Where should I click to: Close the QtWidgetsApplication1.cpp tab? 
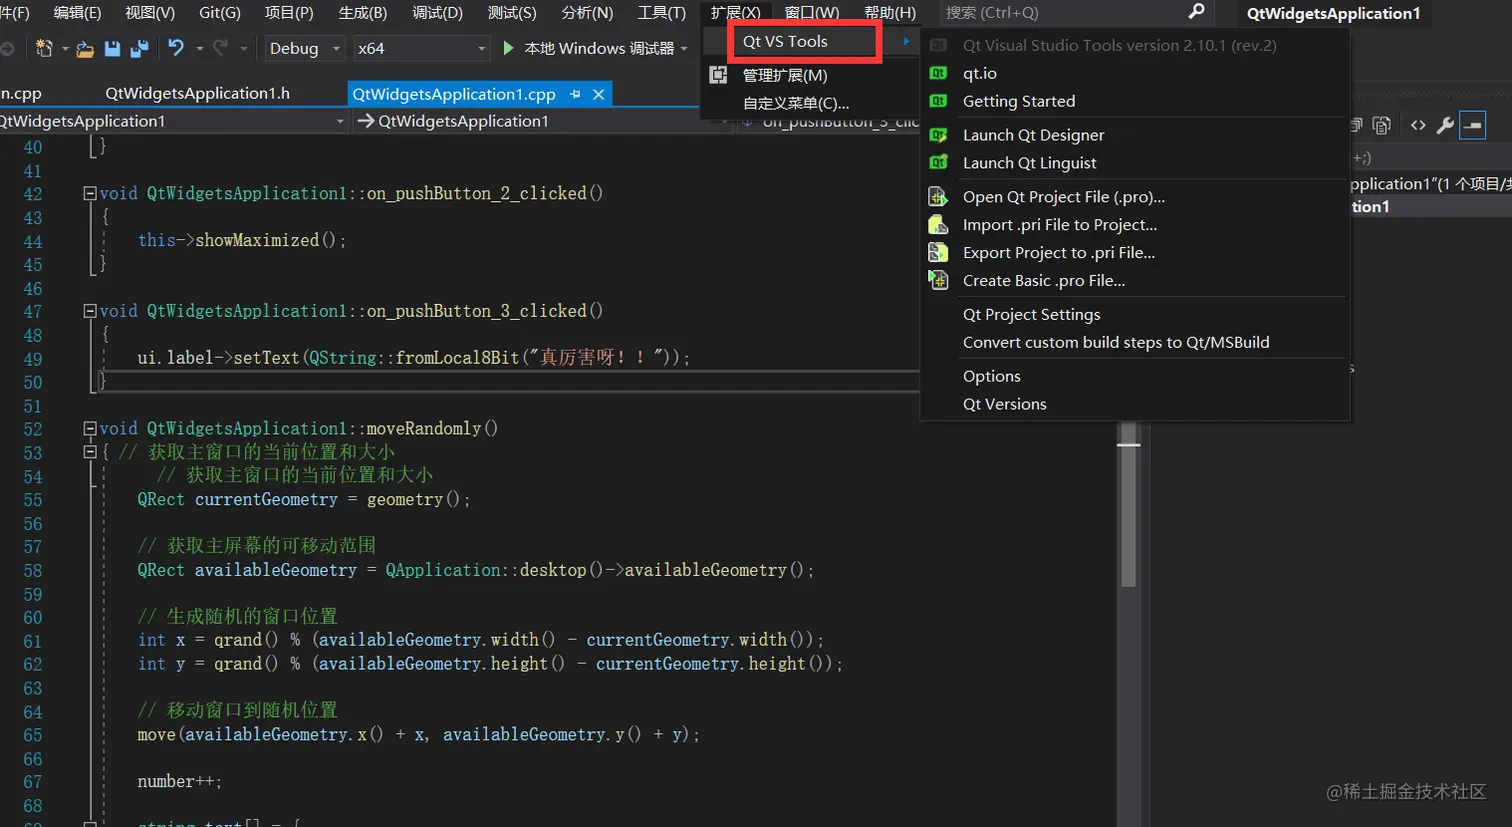coord(598,94)
